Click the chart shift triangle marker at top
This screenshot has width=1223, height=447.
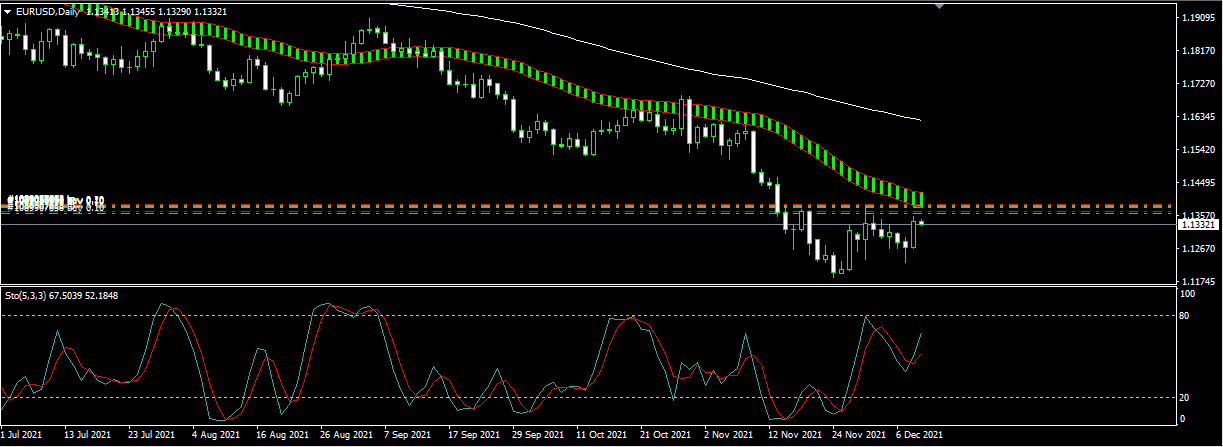(939, 6)
